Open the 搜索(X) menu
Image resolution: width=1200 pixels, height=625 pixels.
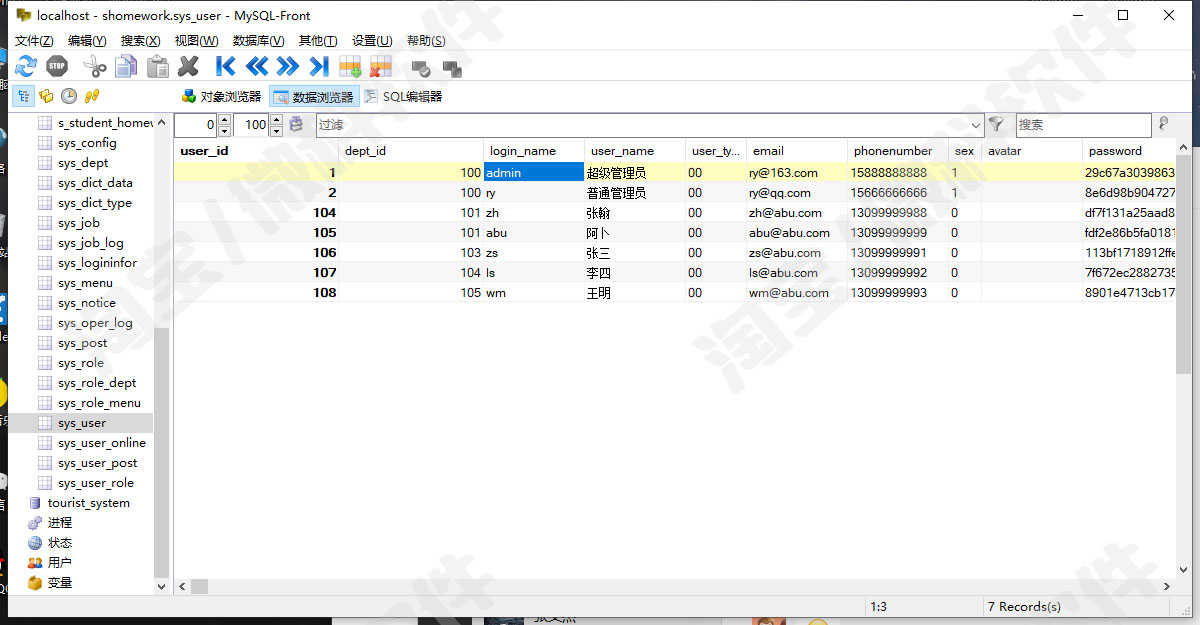click(x=140, y=40)
